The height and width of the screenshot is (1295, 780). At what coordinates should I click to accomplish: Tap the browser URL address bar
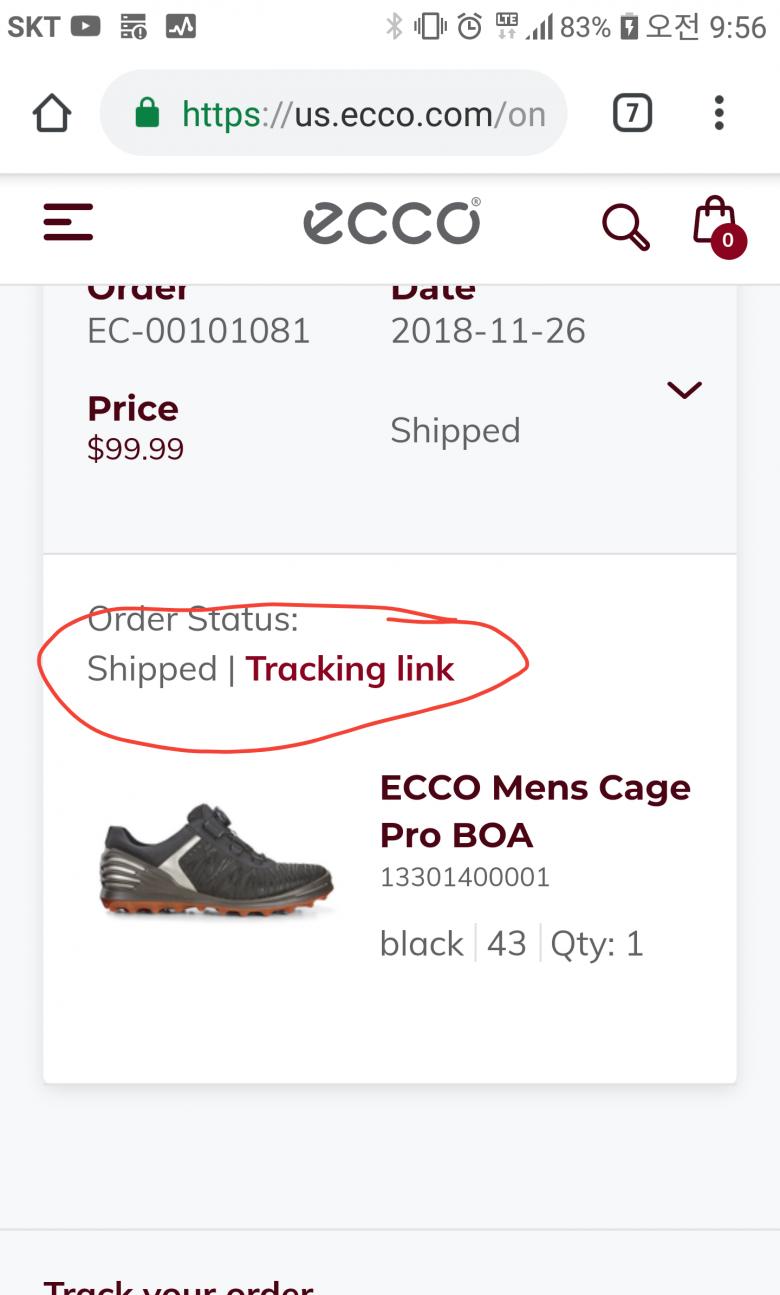362,113
